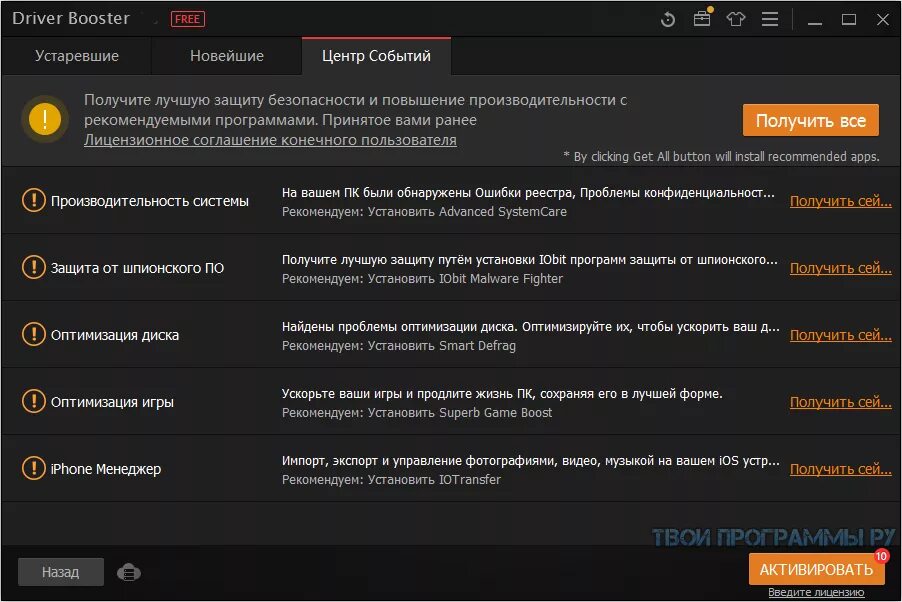
Task: Click warning icon beside iPhone Менеджер
Action: point(34,468)
